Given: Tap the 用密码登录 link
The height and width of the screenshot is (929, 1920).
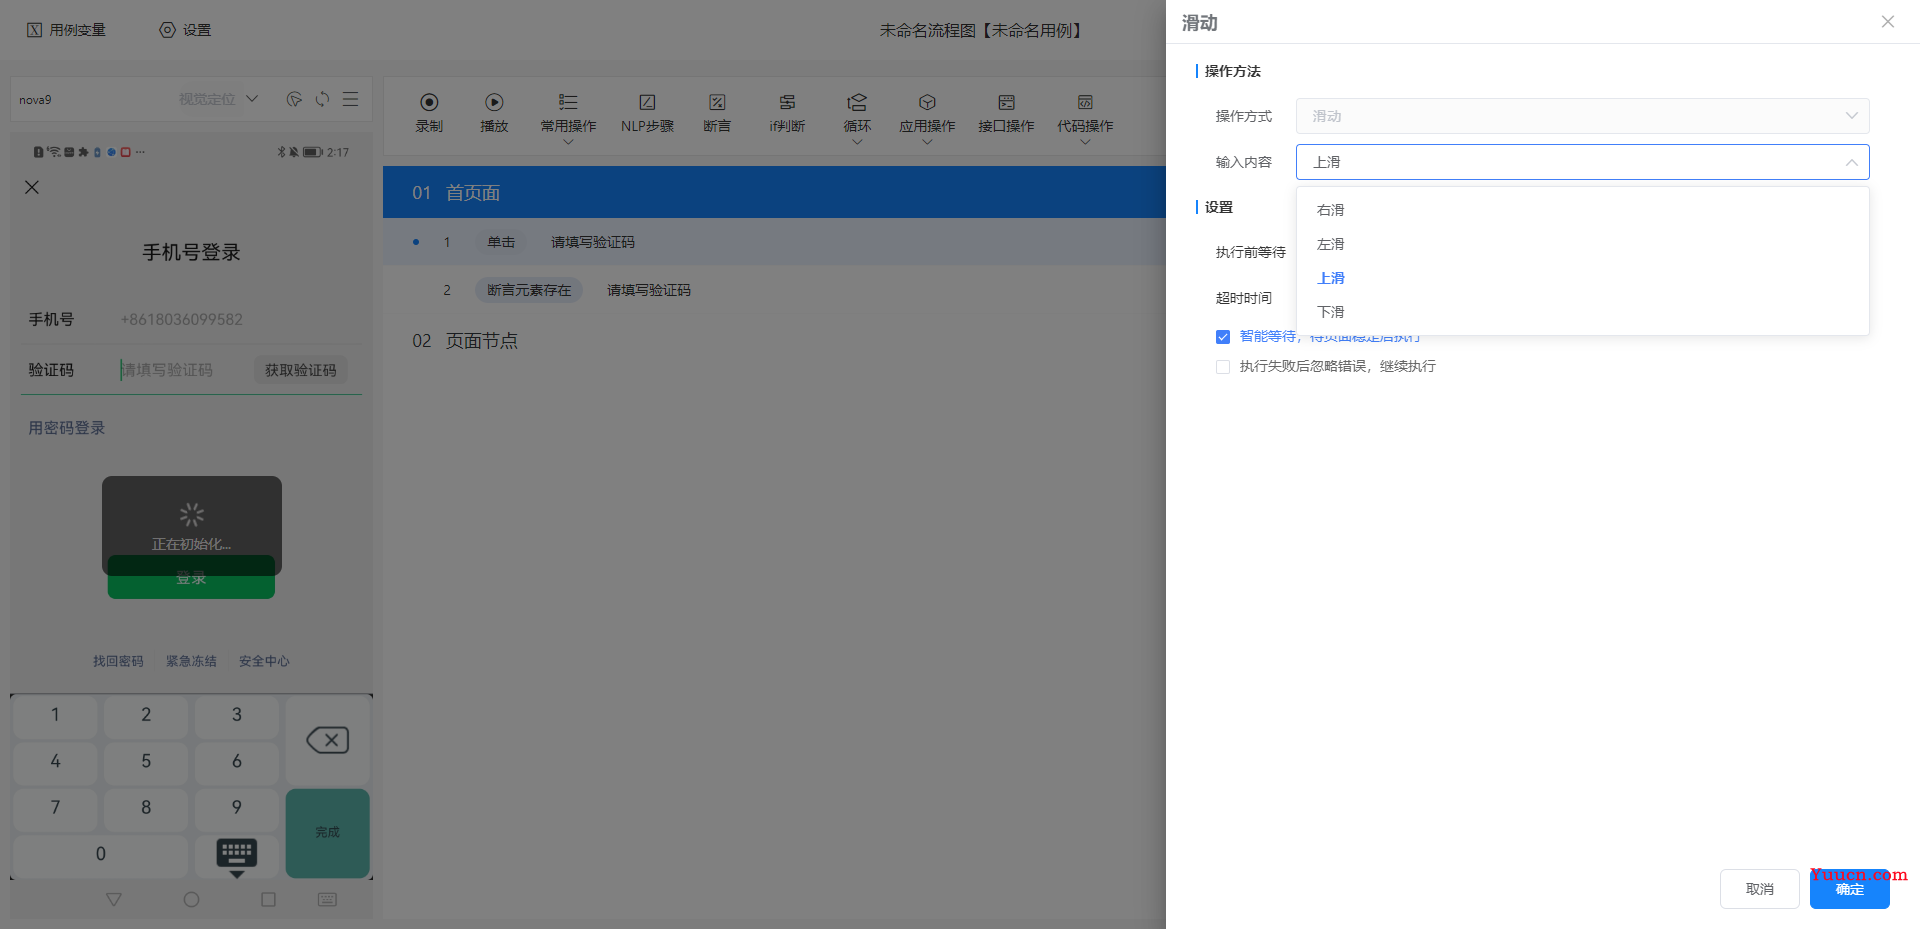Looking at the screenshot, I should tap(66, 428).
